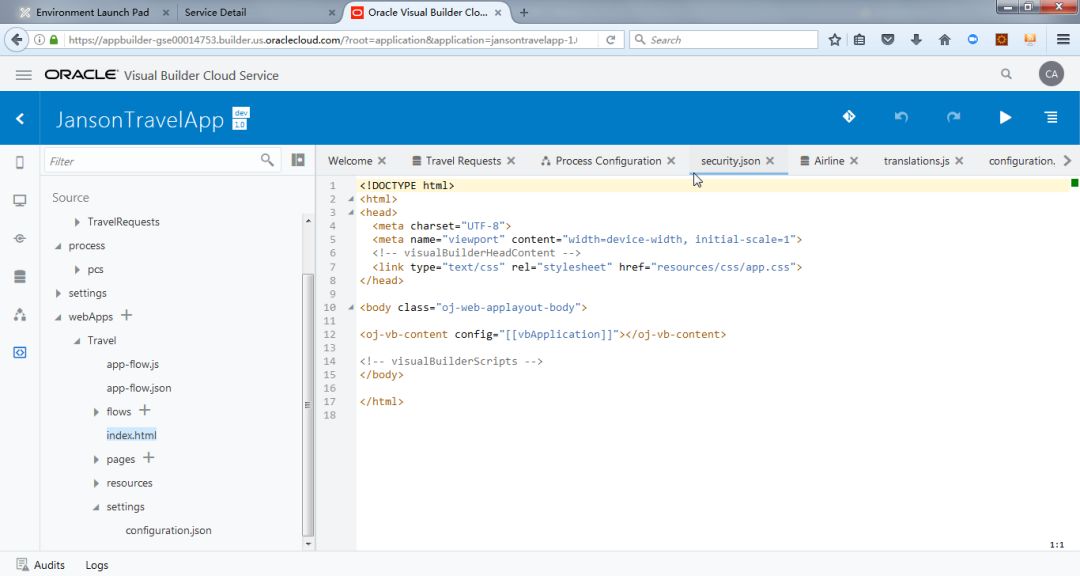Click the Undo arrow in header
Viewport: 1080px width, 576px height.
(901, 117)
